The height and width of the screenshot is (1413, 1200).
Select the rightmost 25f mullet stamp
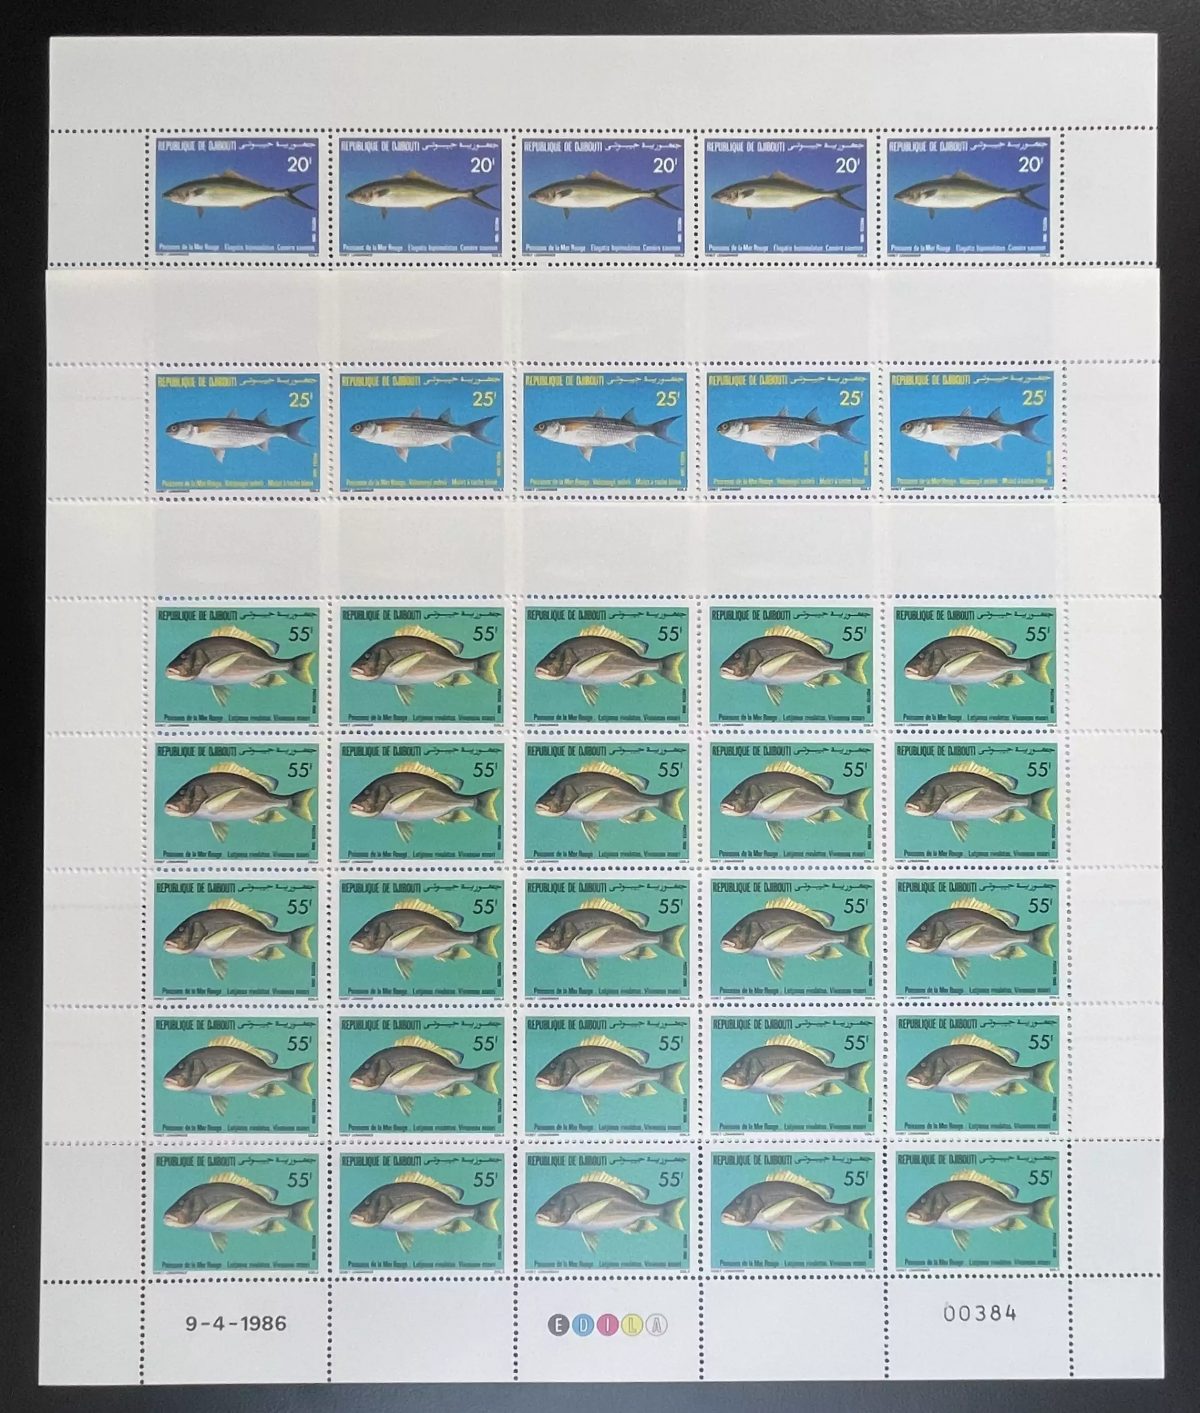point(972,431)
